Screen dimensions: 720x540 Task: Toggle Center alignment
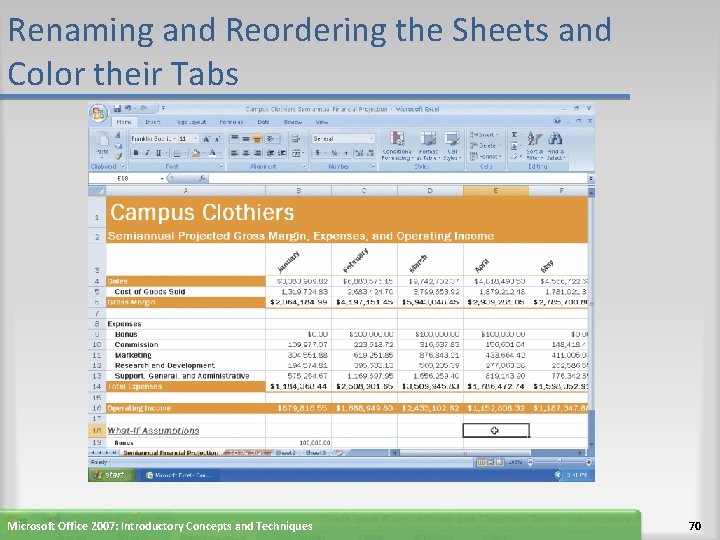pos(246,153)
